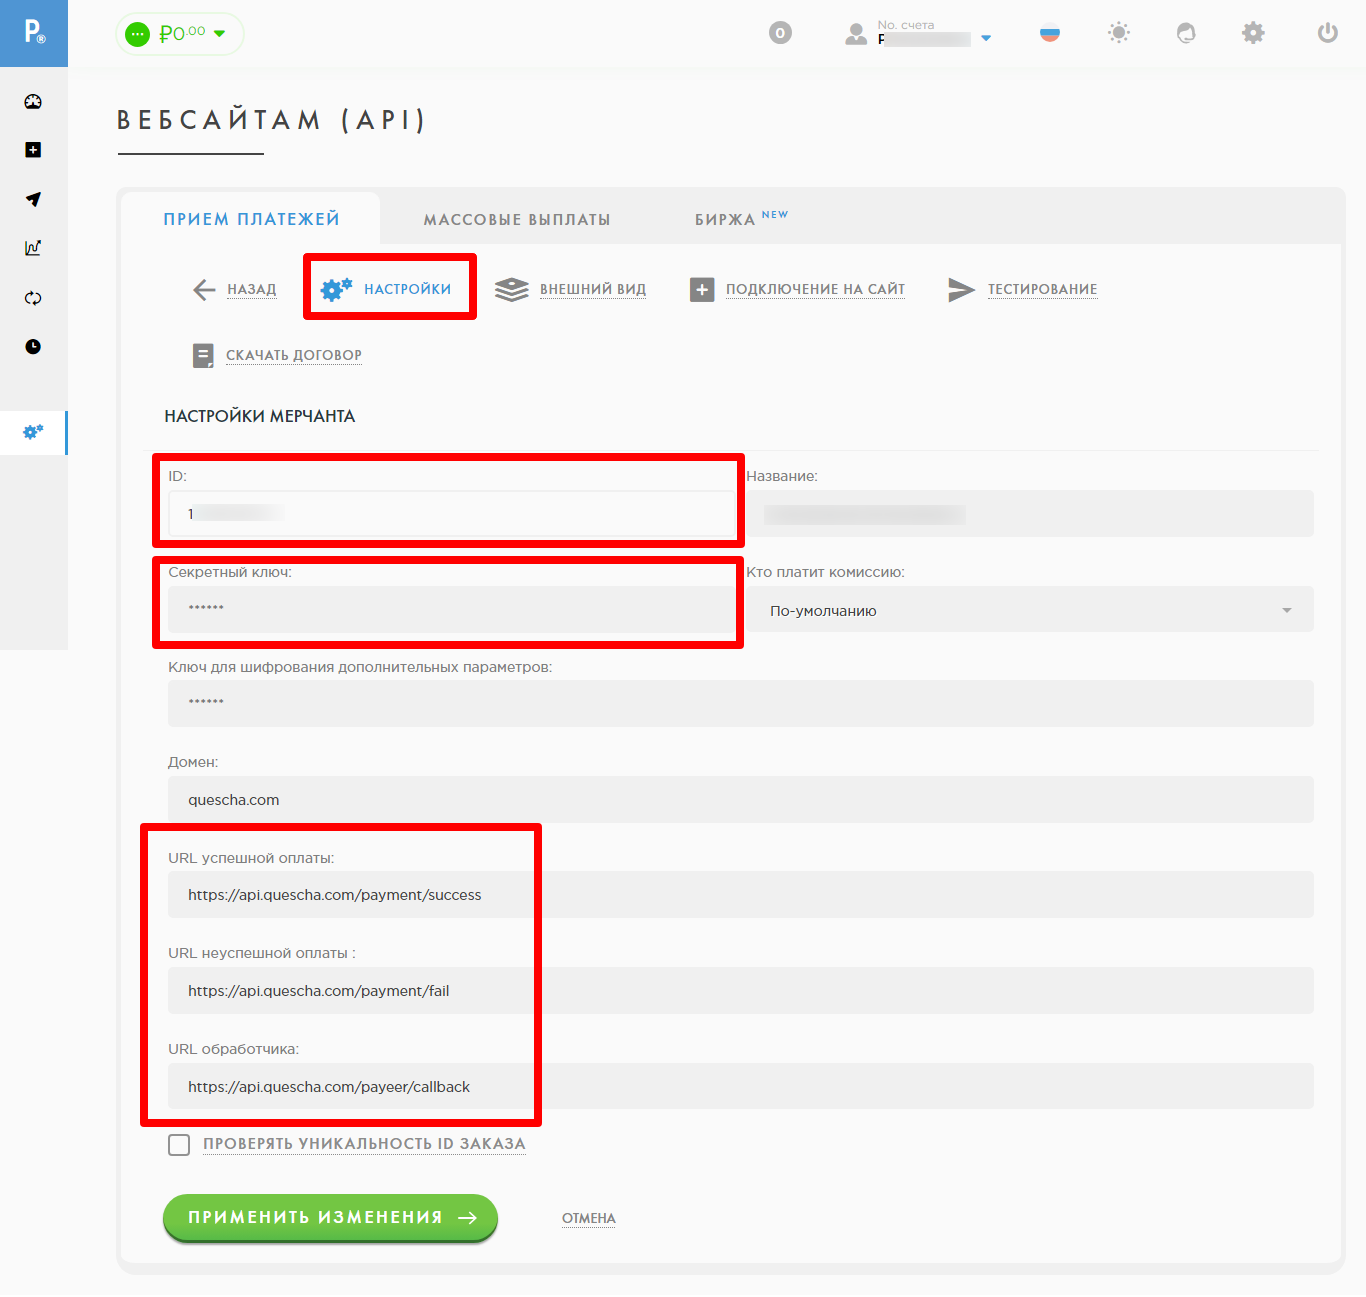Open the transfer paper-plane sidebar icon
This screenshot has width=1366, height=1297.
(33, 199)
